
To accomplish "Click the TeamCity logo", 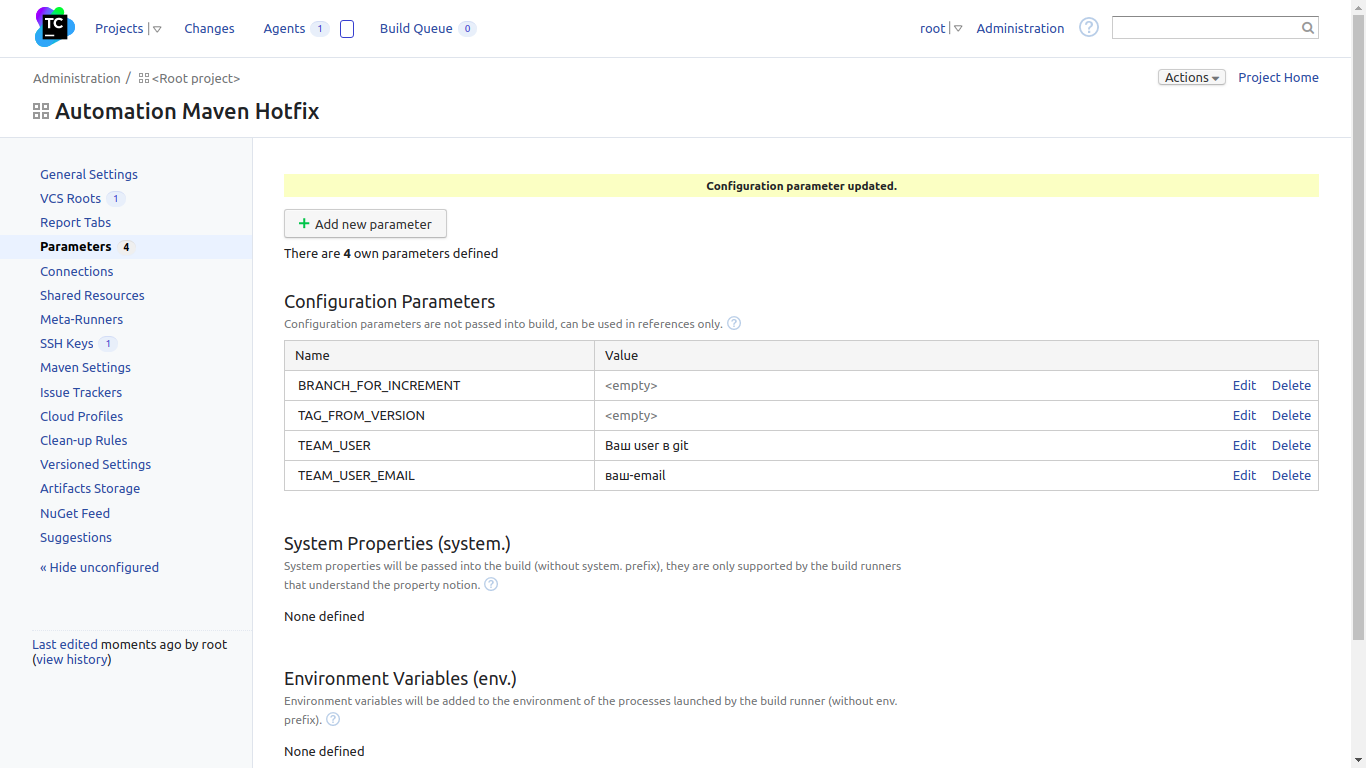I will click(54, 27).
